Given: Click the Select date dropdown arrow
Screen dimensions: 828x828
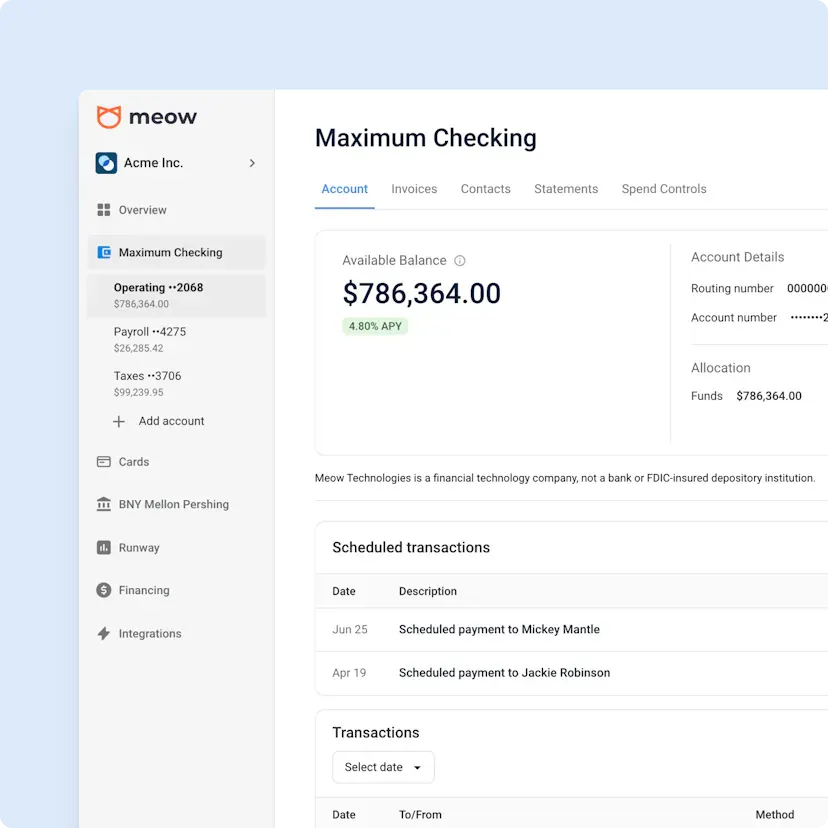Looking at the screenshot, I should (417, 768).
